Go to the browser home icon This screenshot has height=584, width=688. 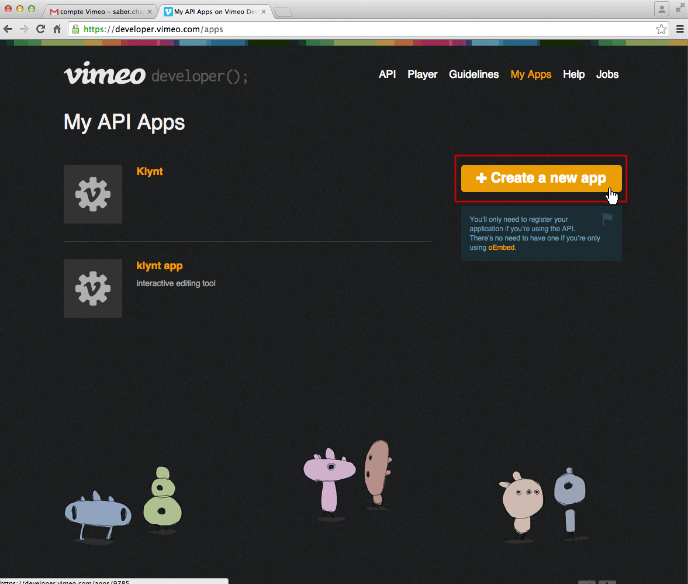[57, 29]
